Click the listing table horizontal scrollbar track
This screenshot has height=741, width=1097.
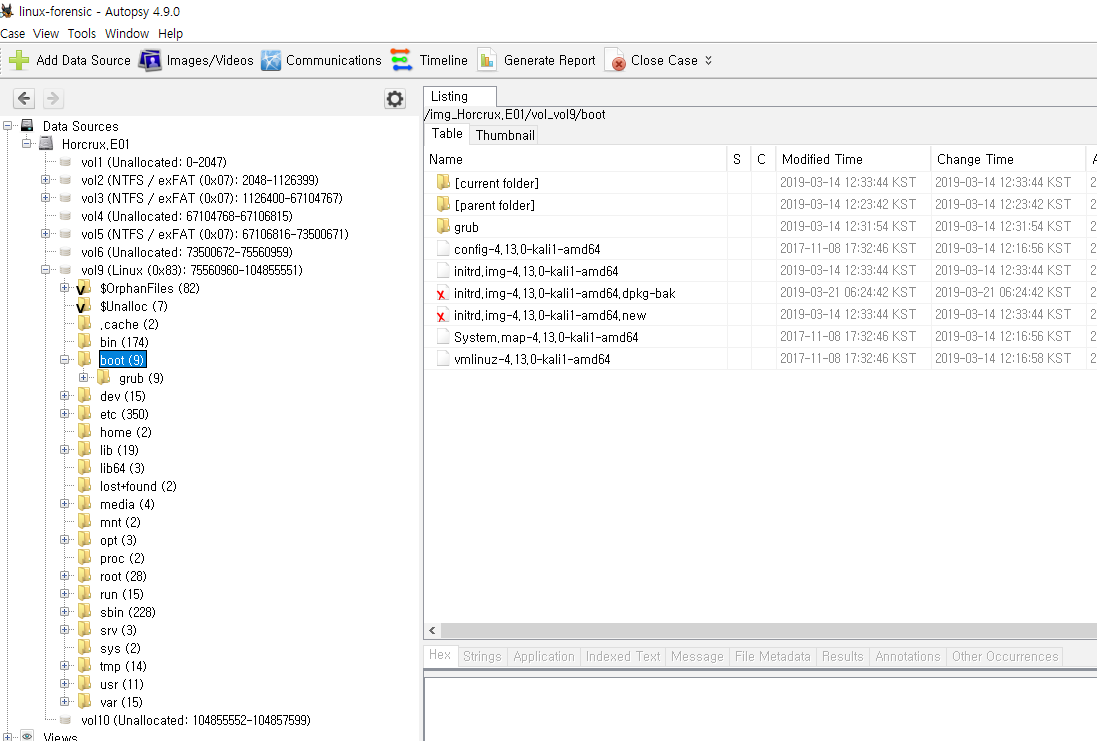point(768,630)
